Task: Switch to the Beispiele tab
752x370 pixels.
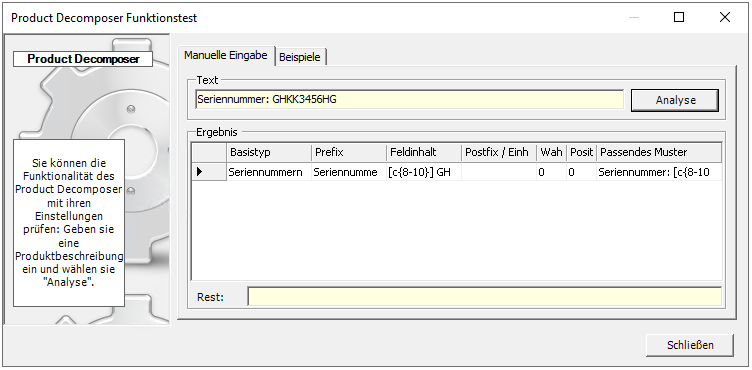Action: click(x=300, y=57)
